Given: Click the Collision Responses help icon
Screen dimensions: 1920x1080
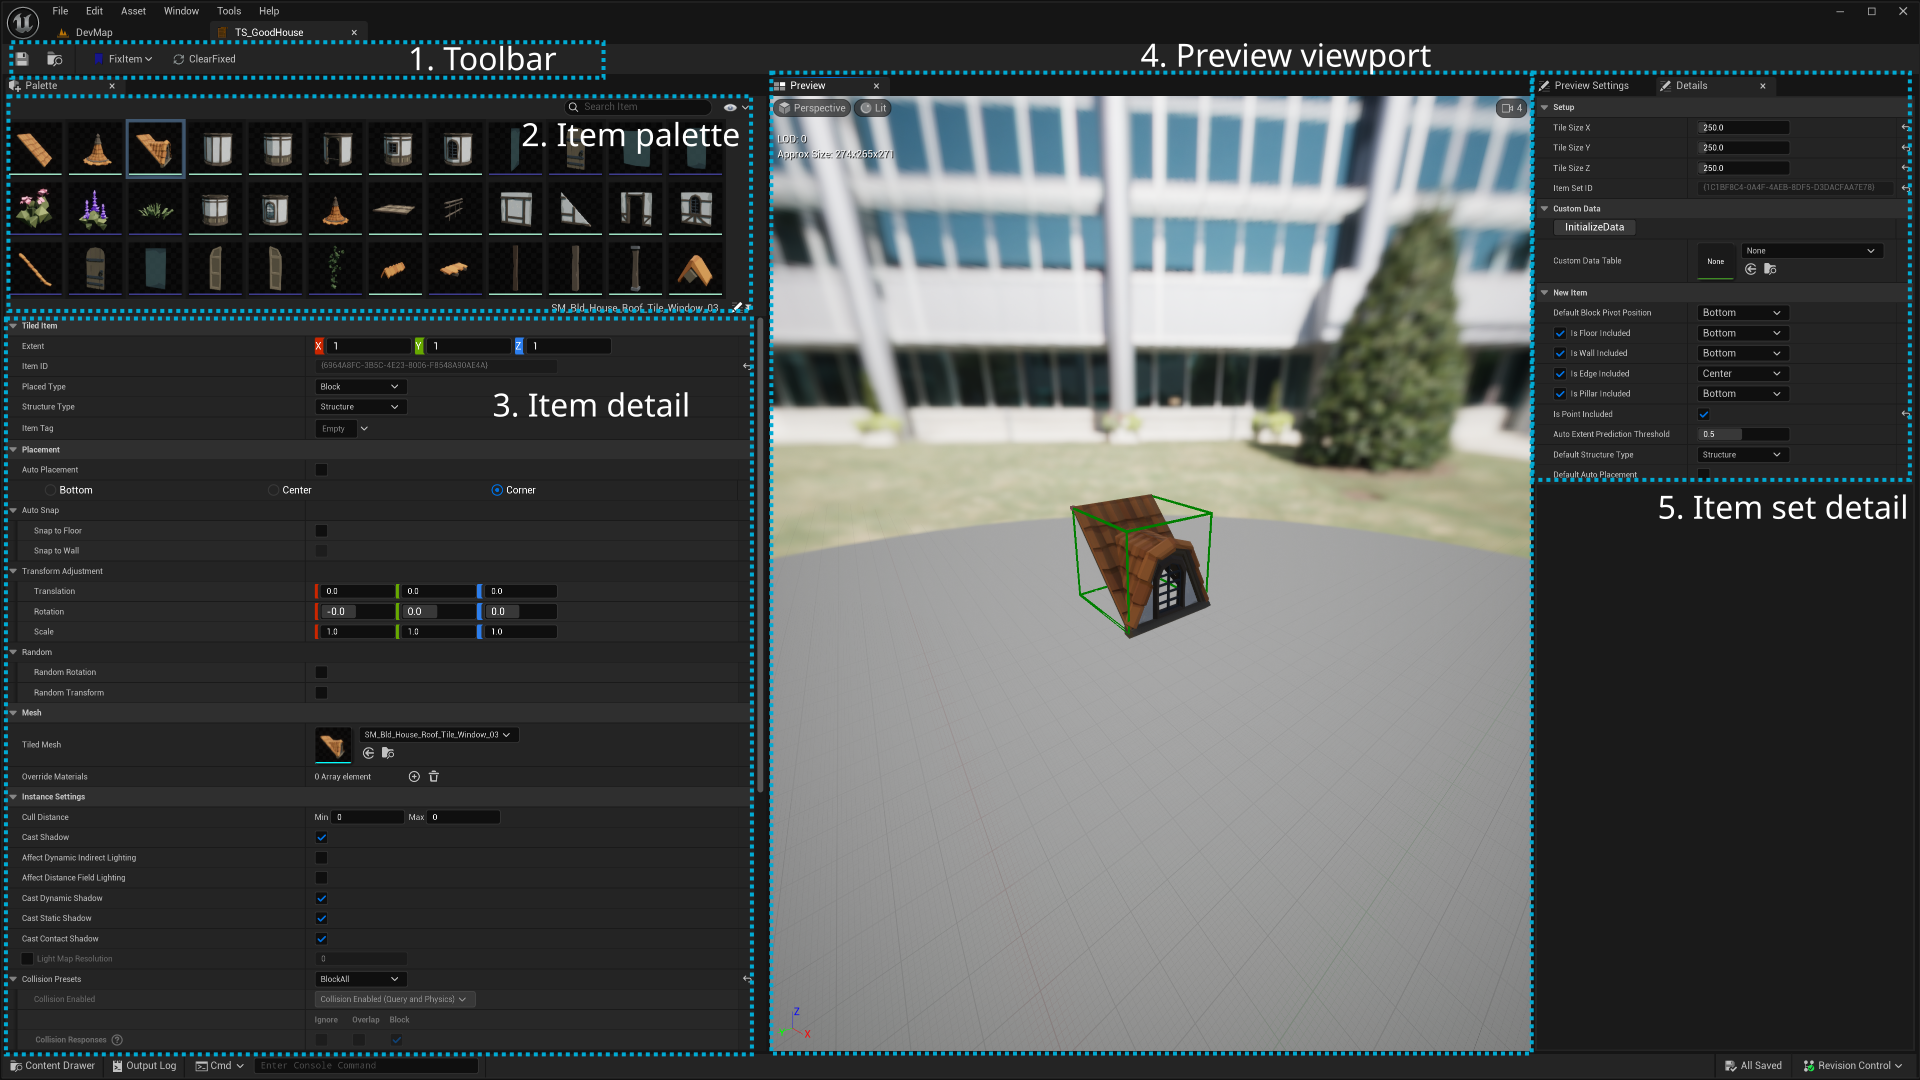Looking at the screenshot, I should (117, 1040).
